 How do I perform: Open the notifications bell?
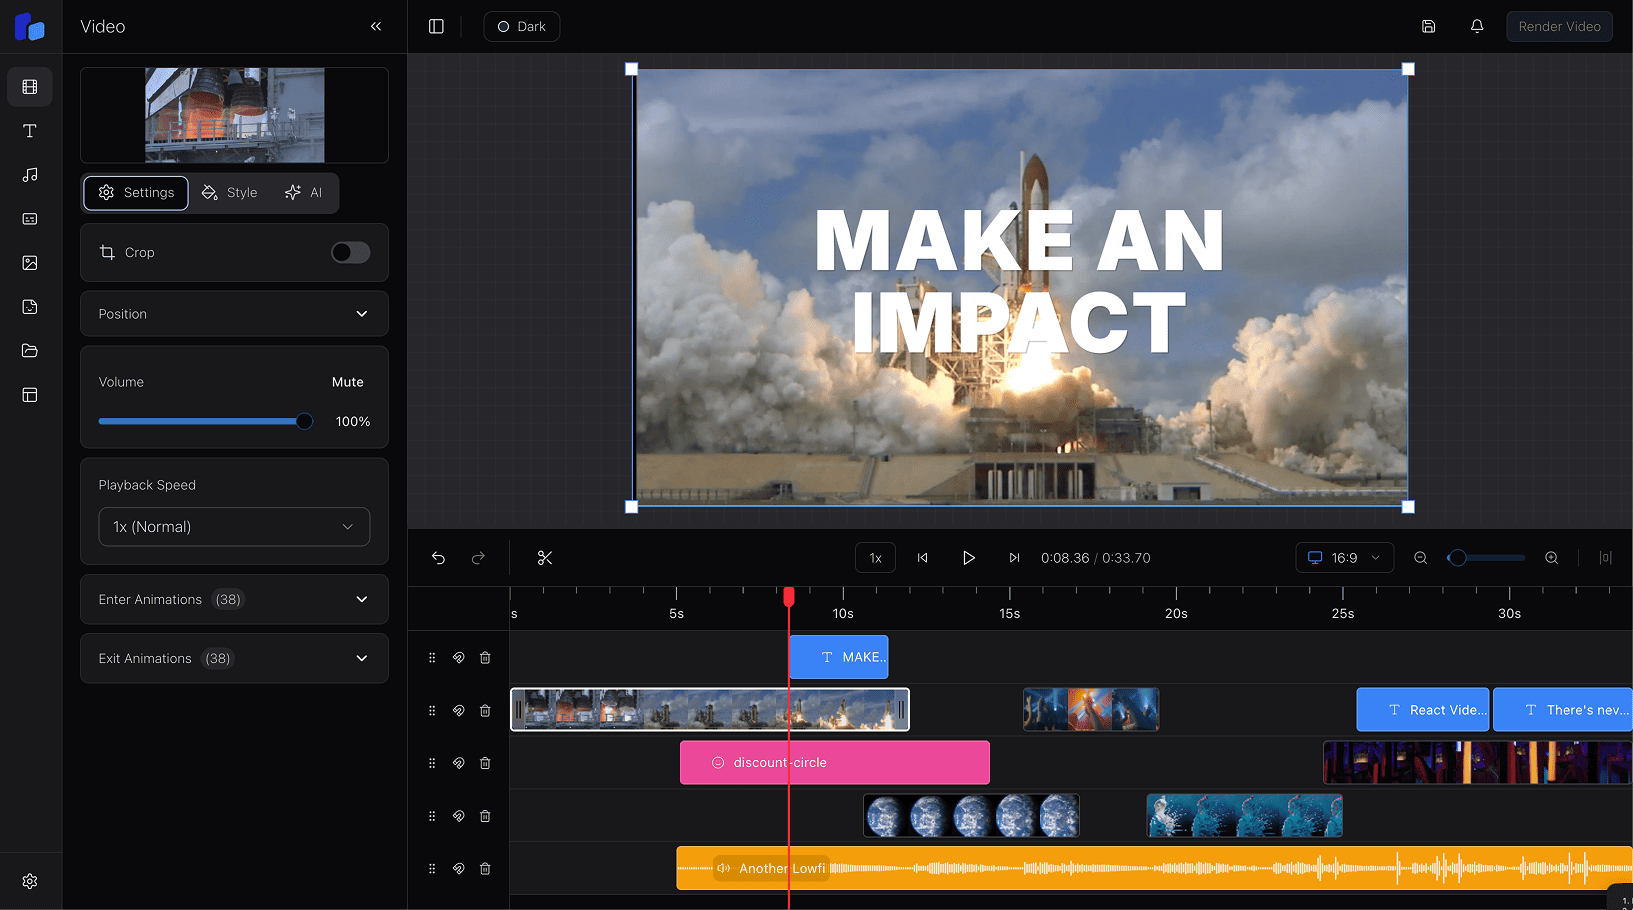coord(1476,26)
